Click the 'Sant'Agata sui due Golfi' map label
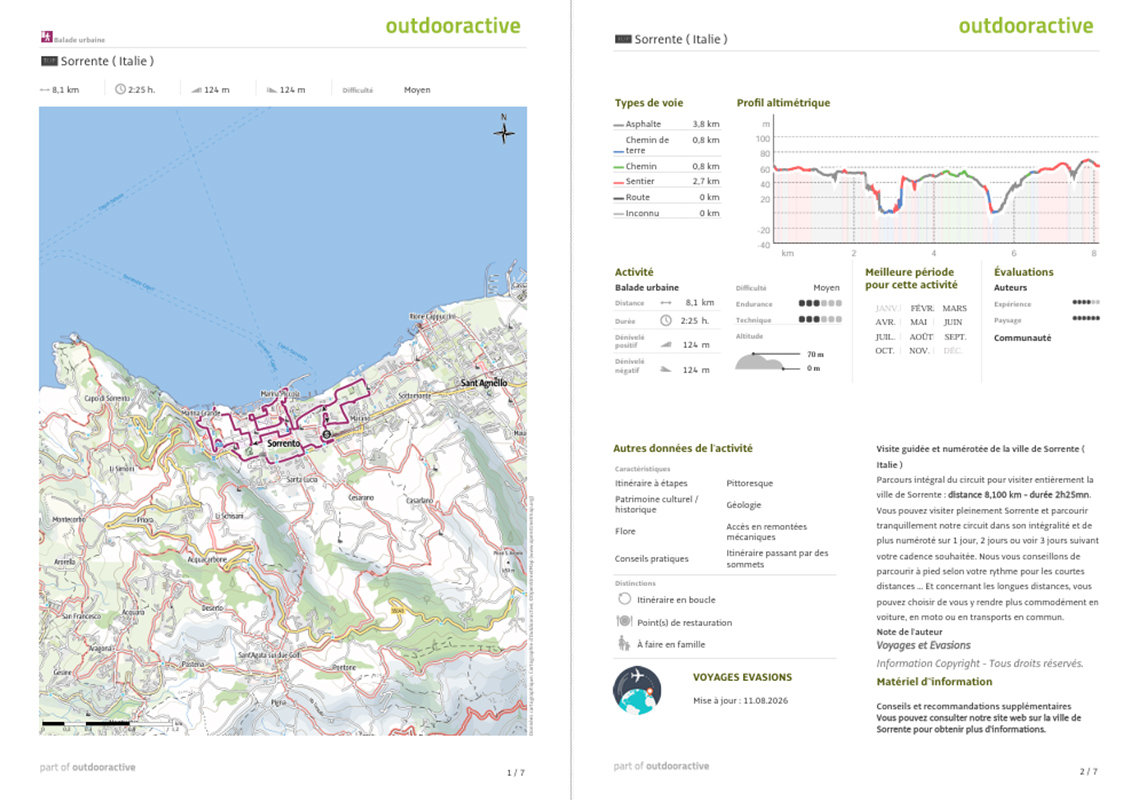 point(269,655)
